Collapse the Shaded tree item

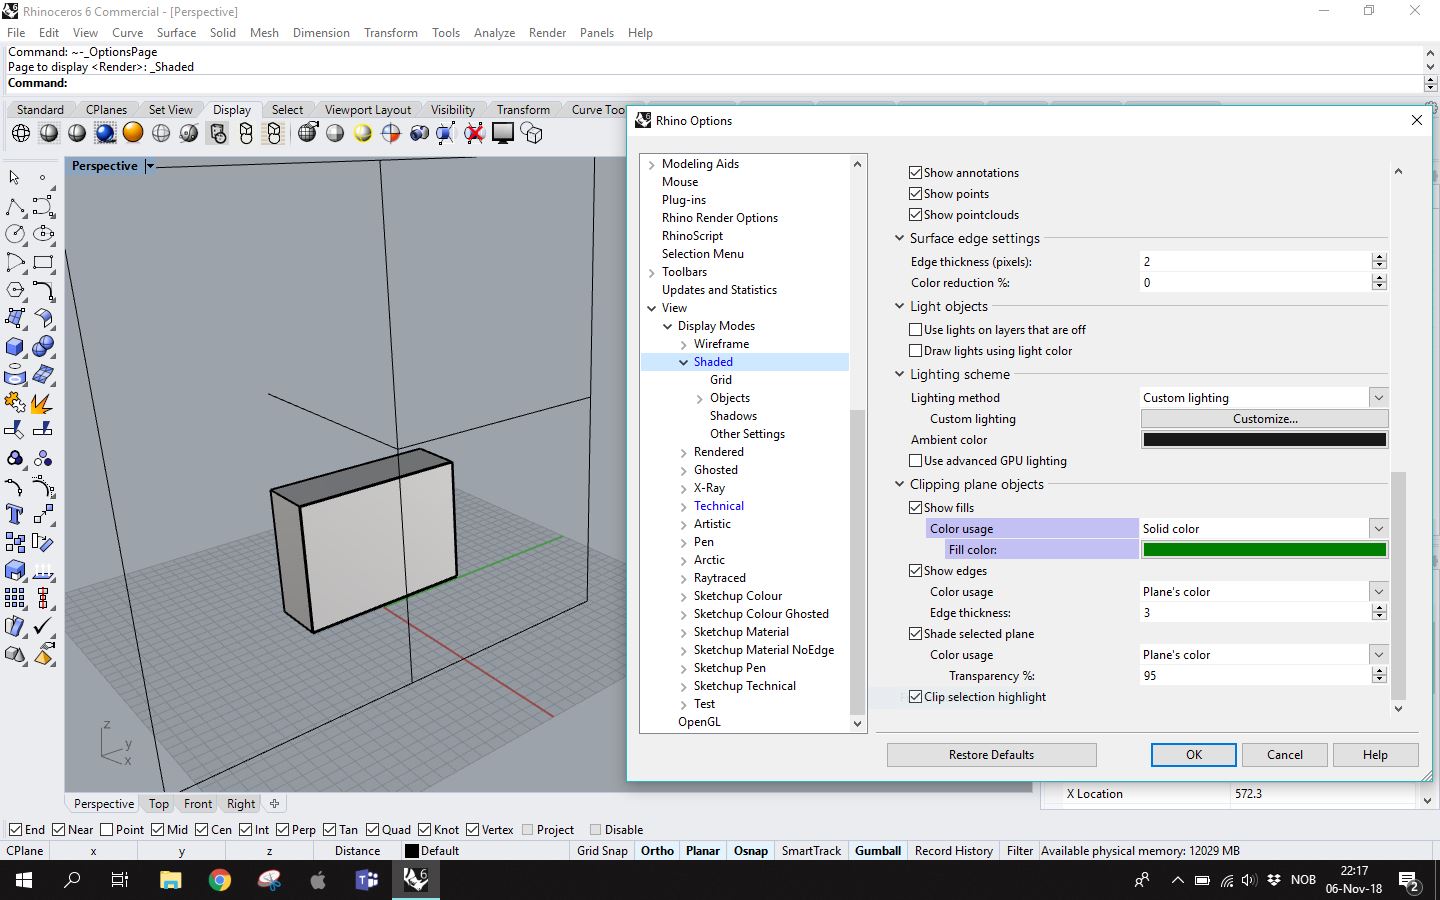click(x=683, y=362)
